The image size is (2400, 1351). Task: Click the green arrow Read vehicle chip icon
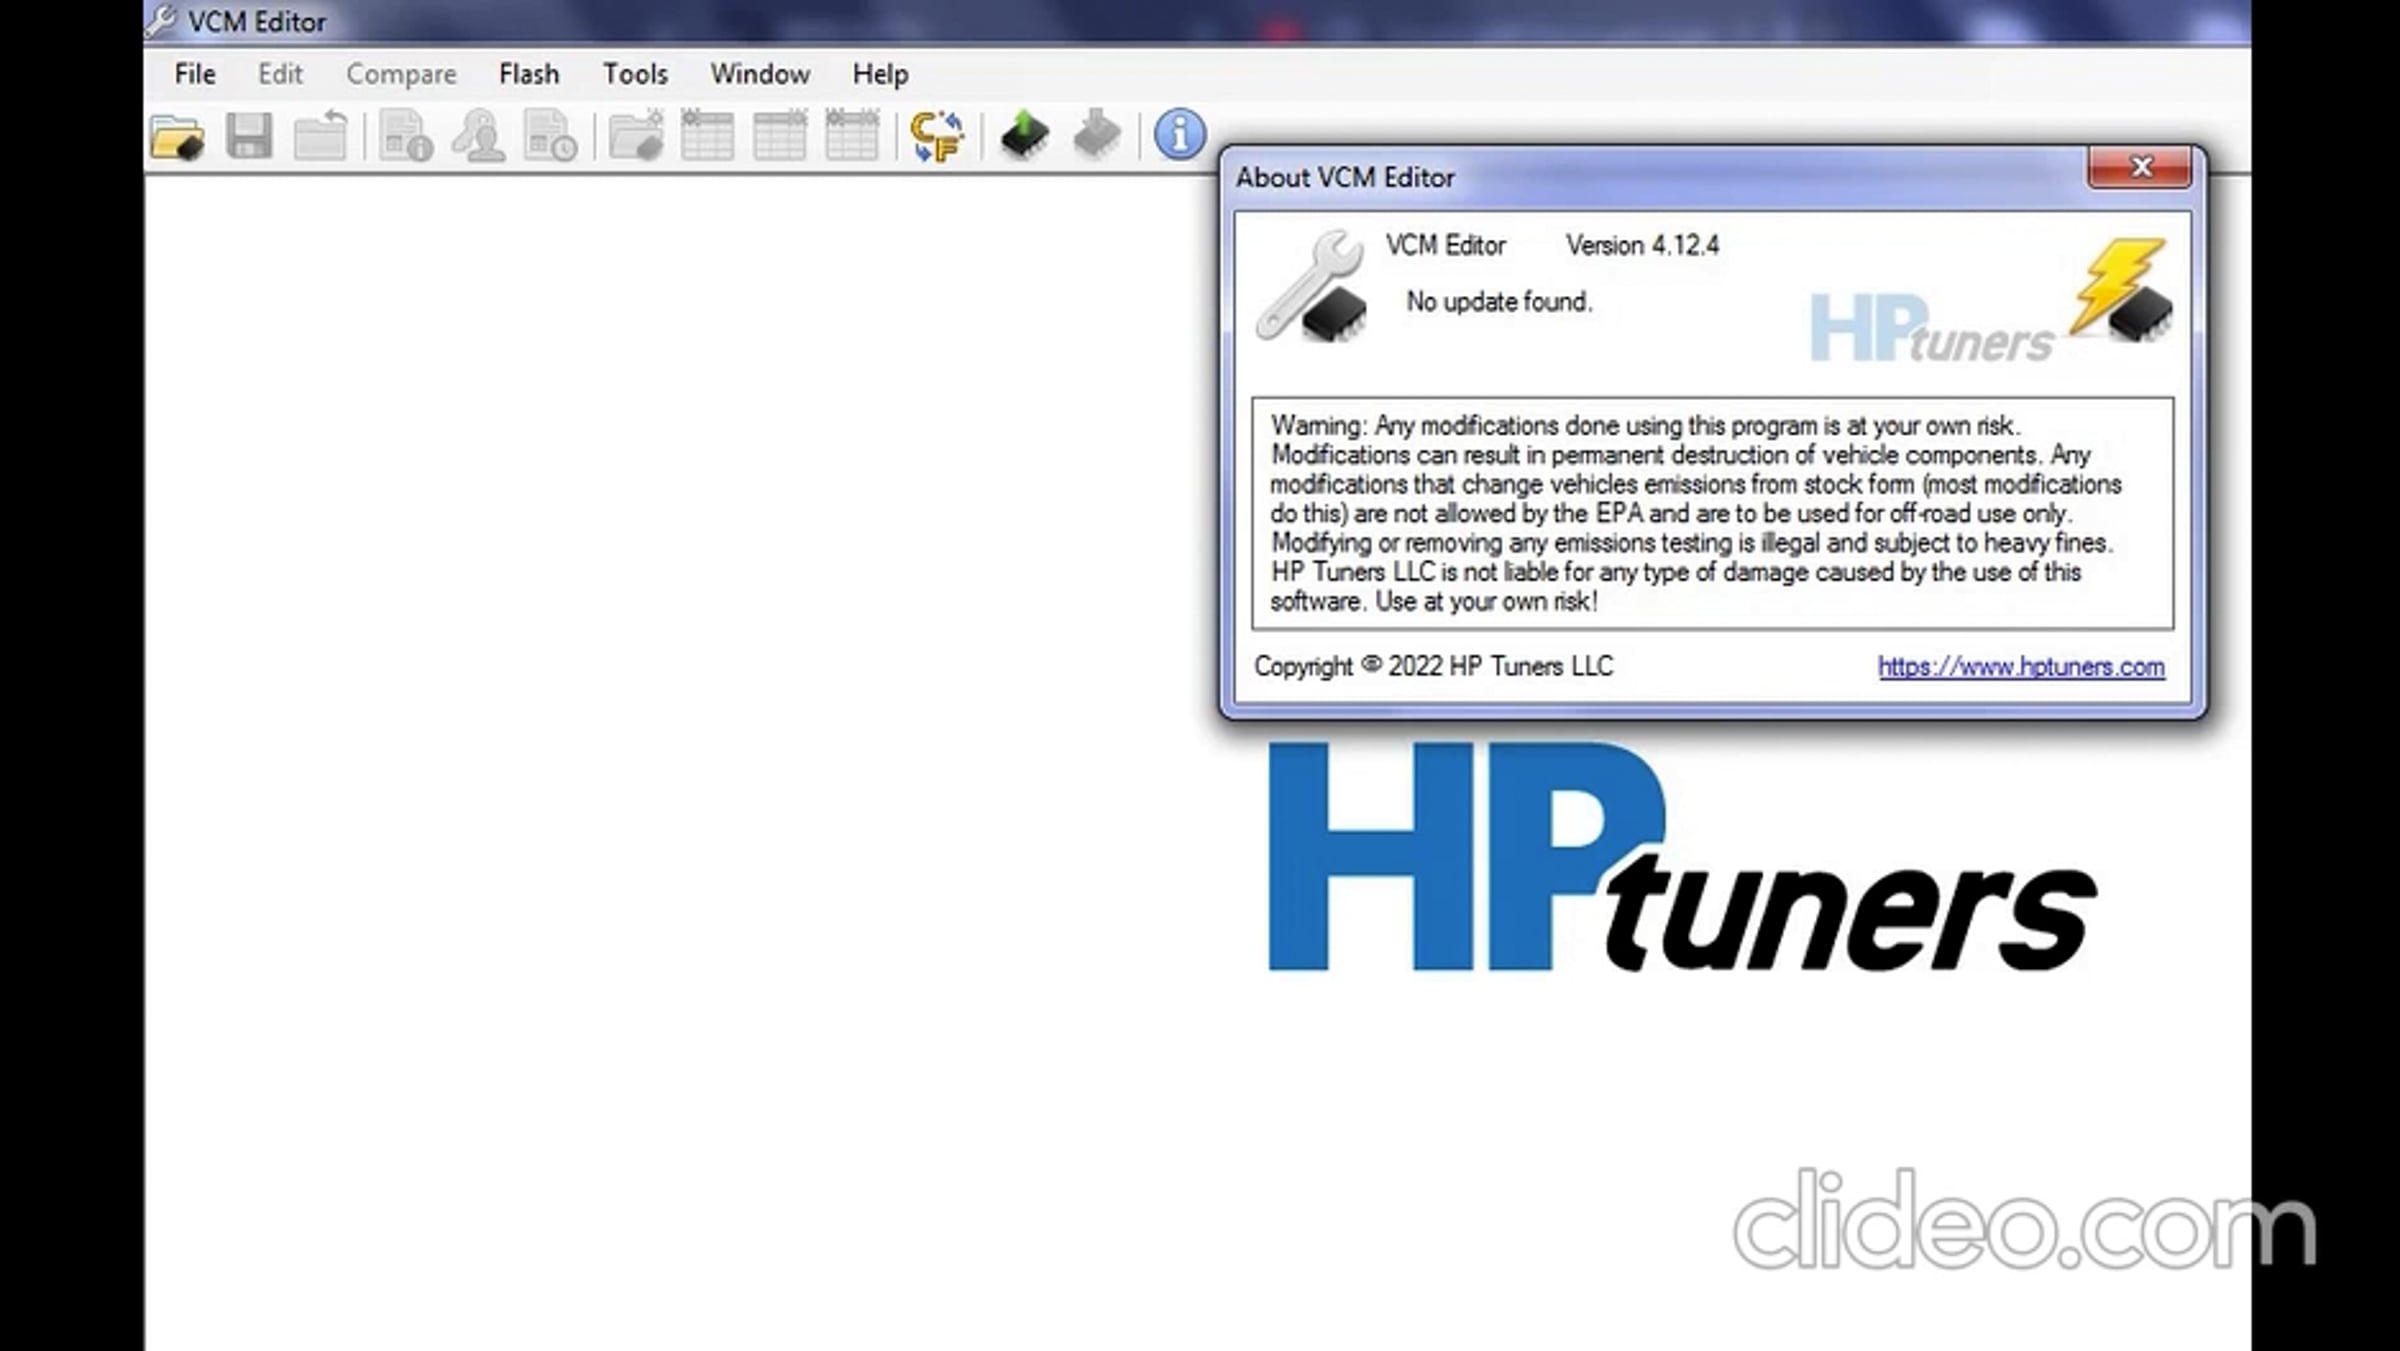coord(1025,136)
